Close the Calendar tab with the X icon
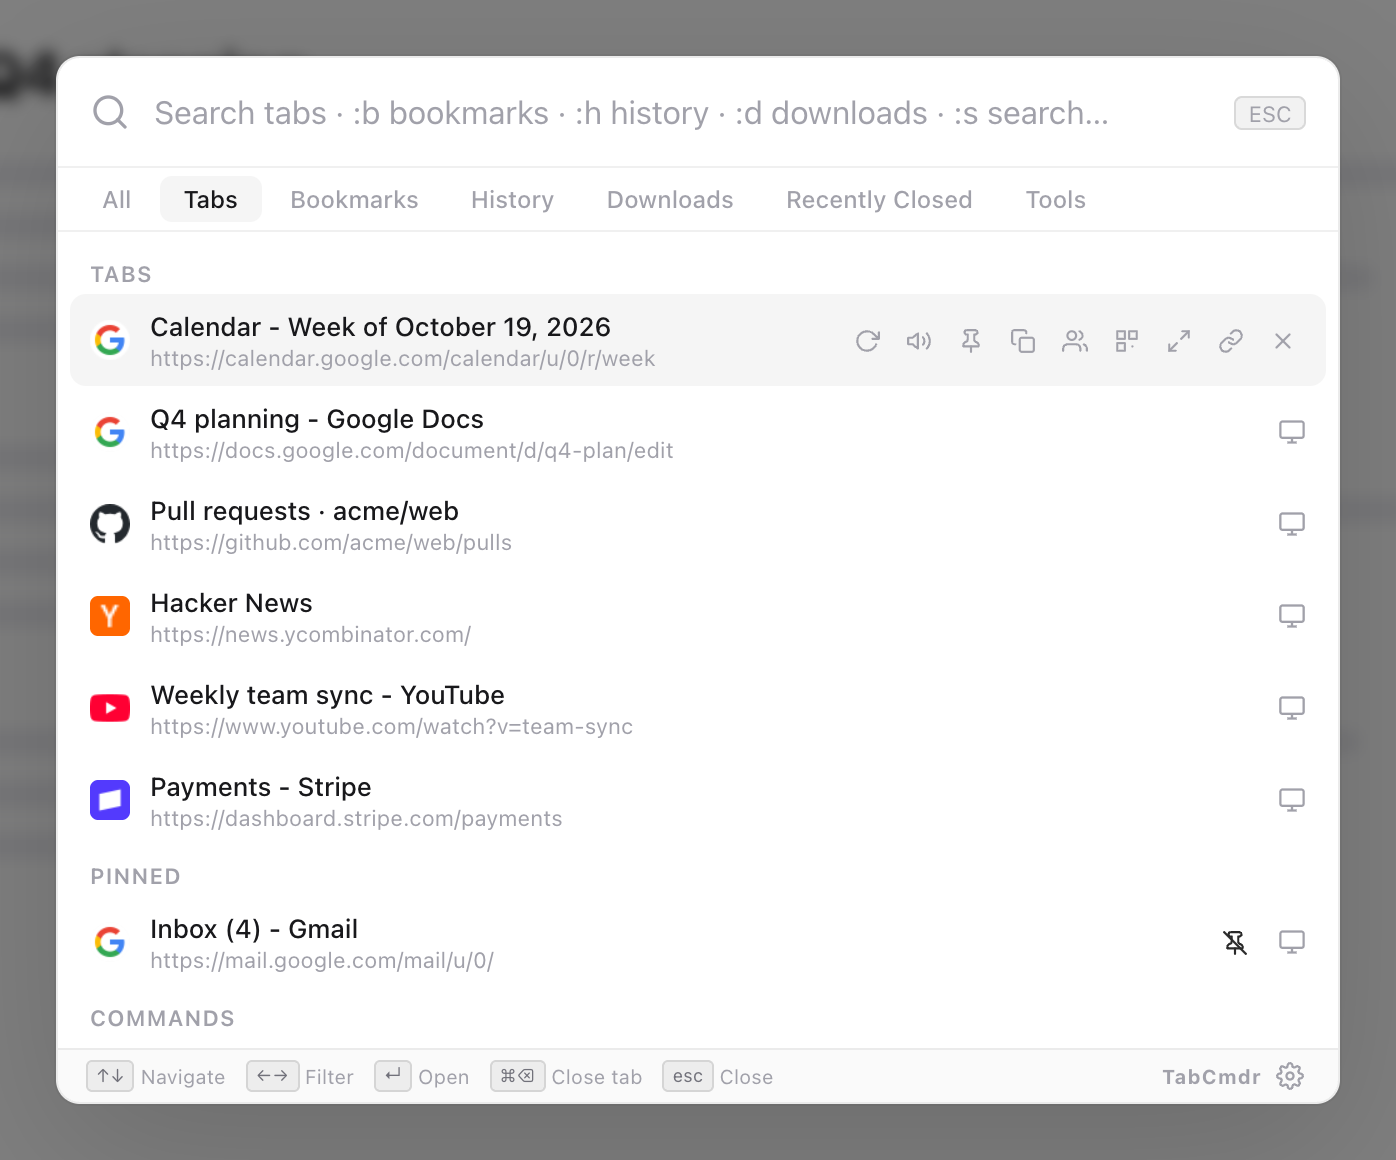The image size is (1396, 1160). (1283, 341)
